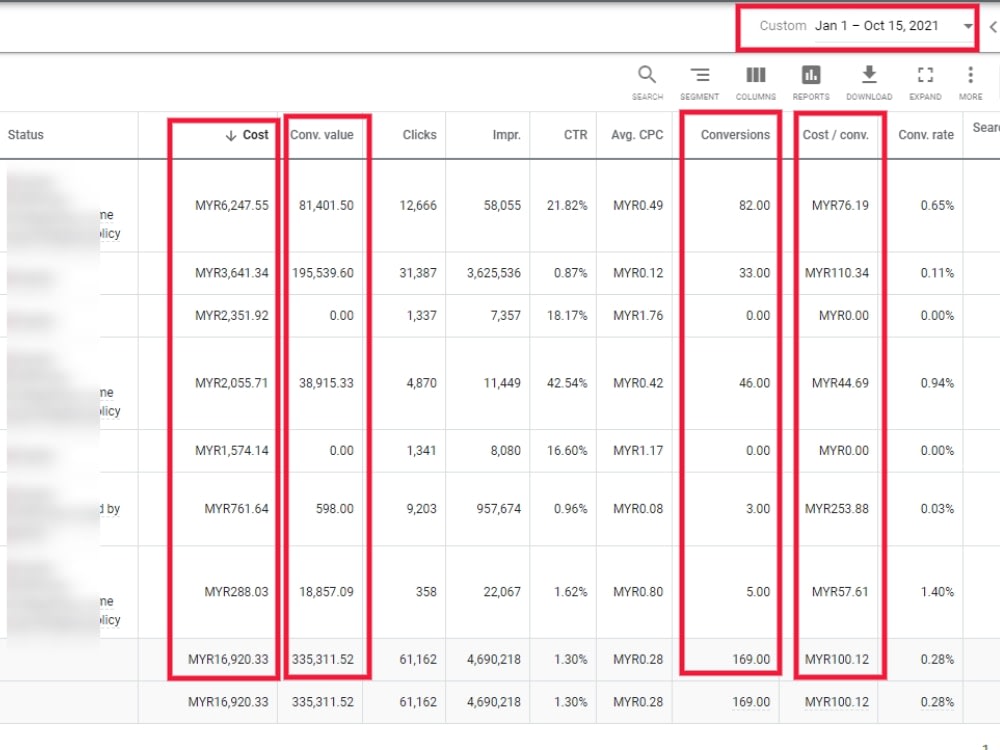Click conversion rate 0.65%

(x=937, y=205)
